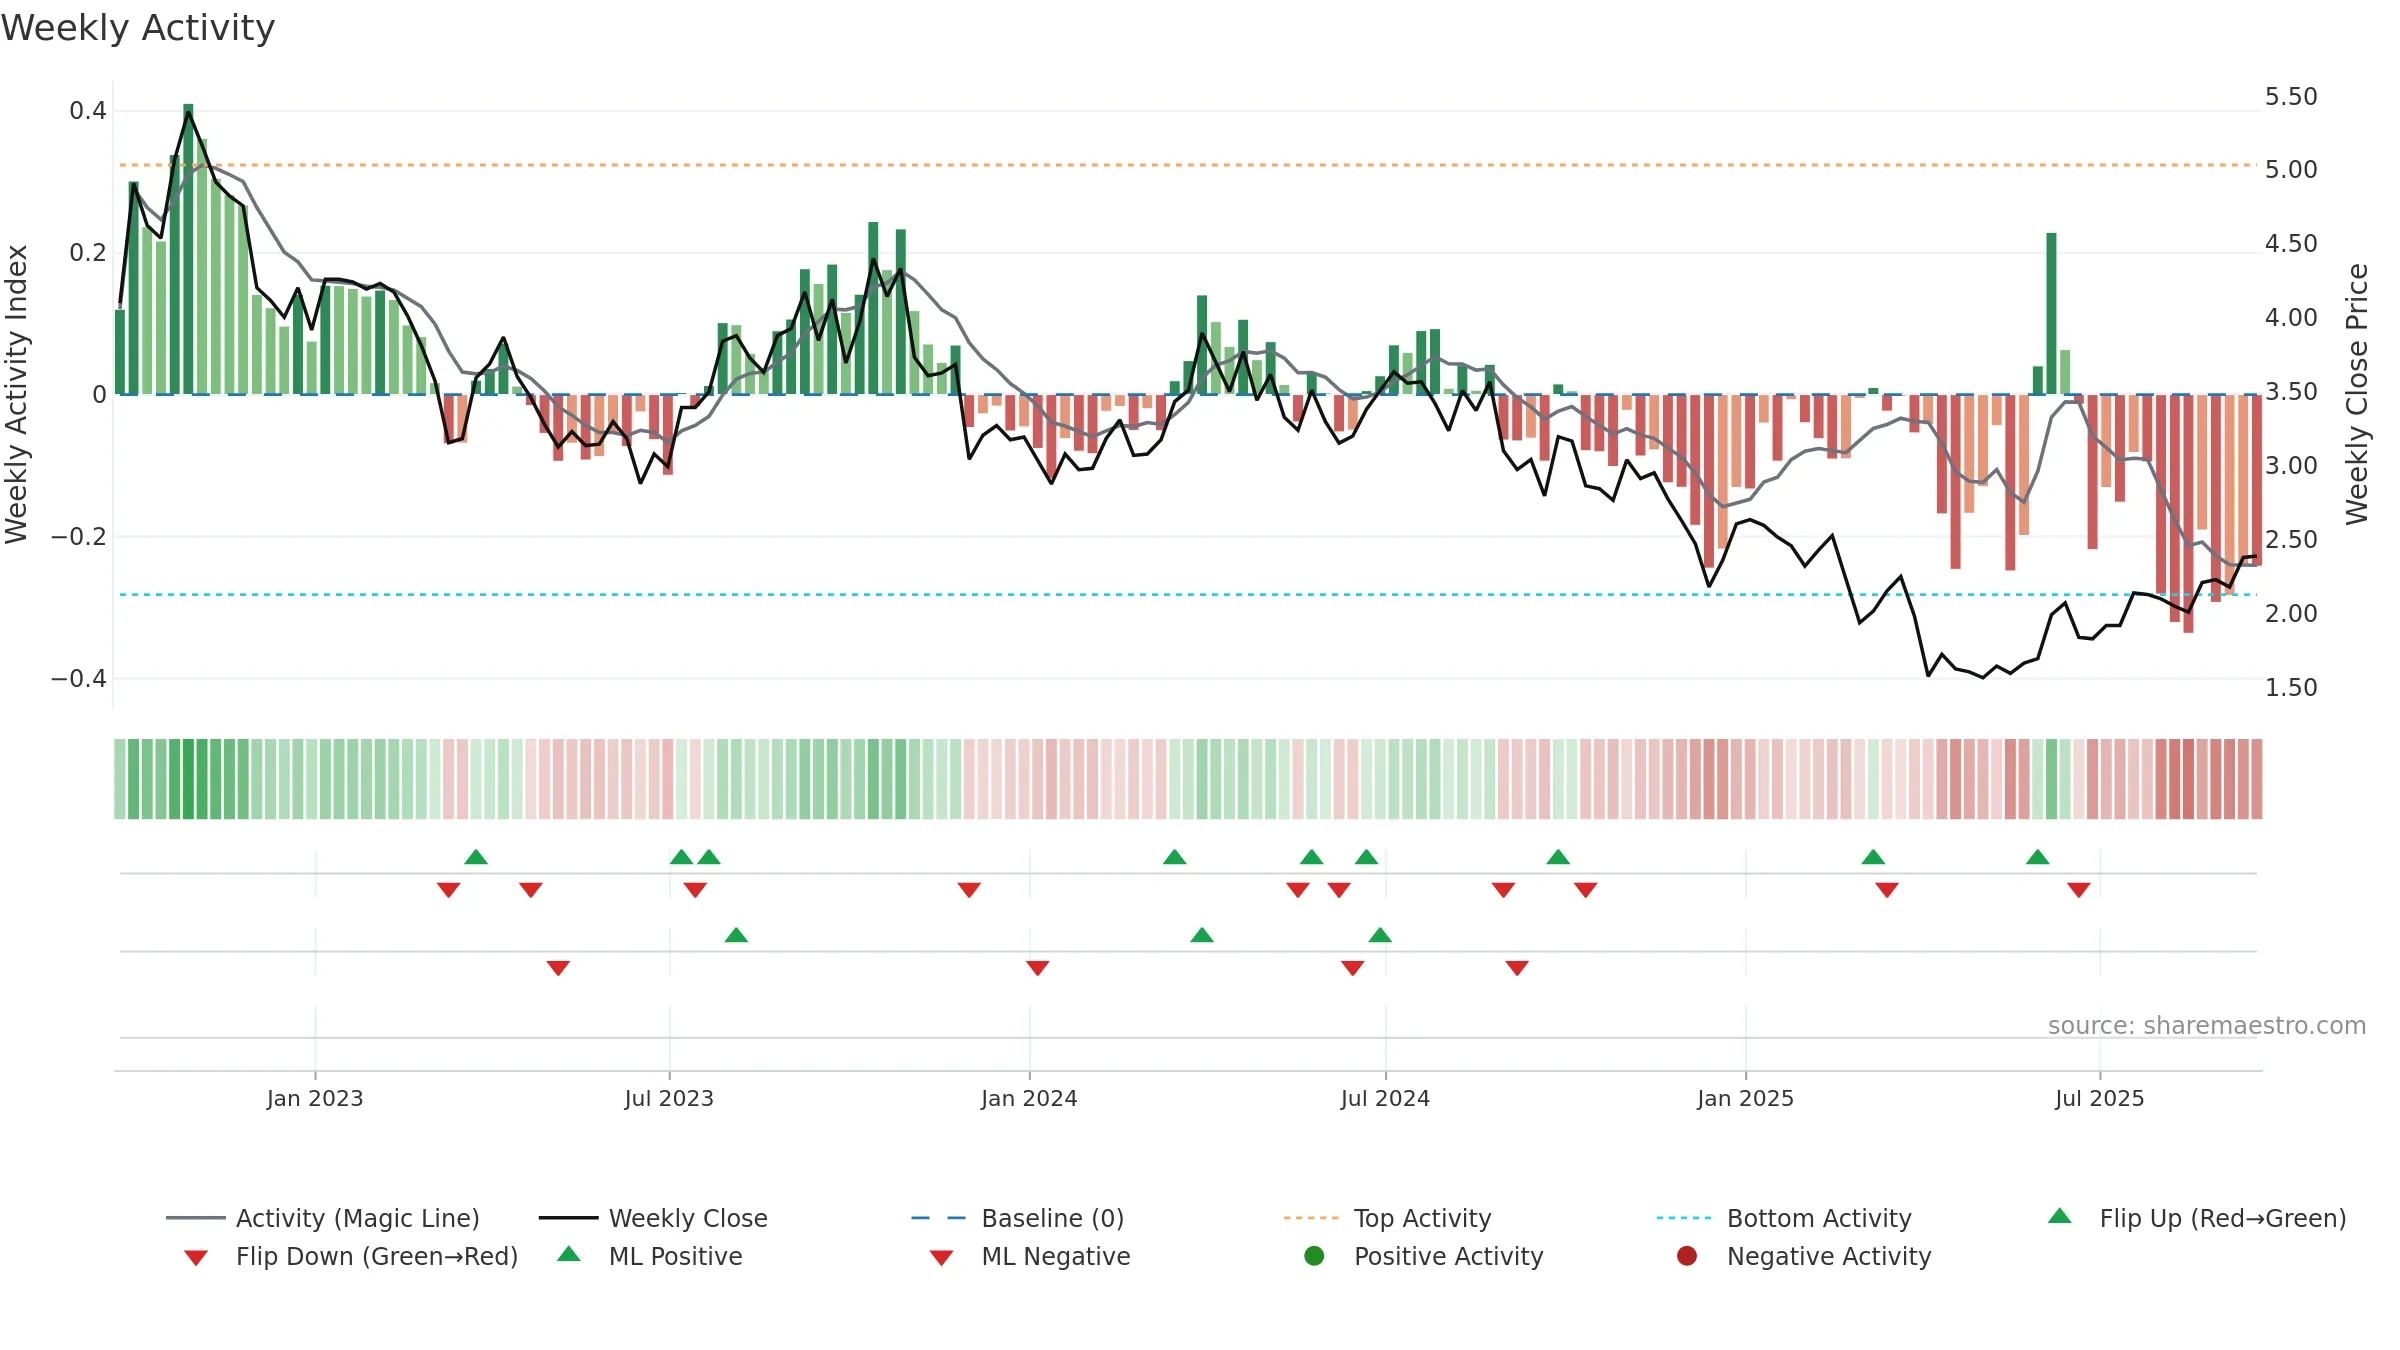Hide the Bottom Activity series via the legend
This screenshot has height=1350, width=2400.
(x=1784, y=1218)
